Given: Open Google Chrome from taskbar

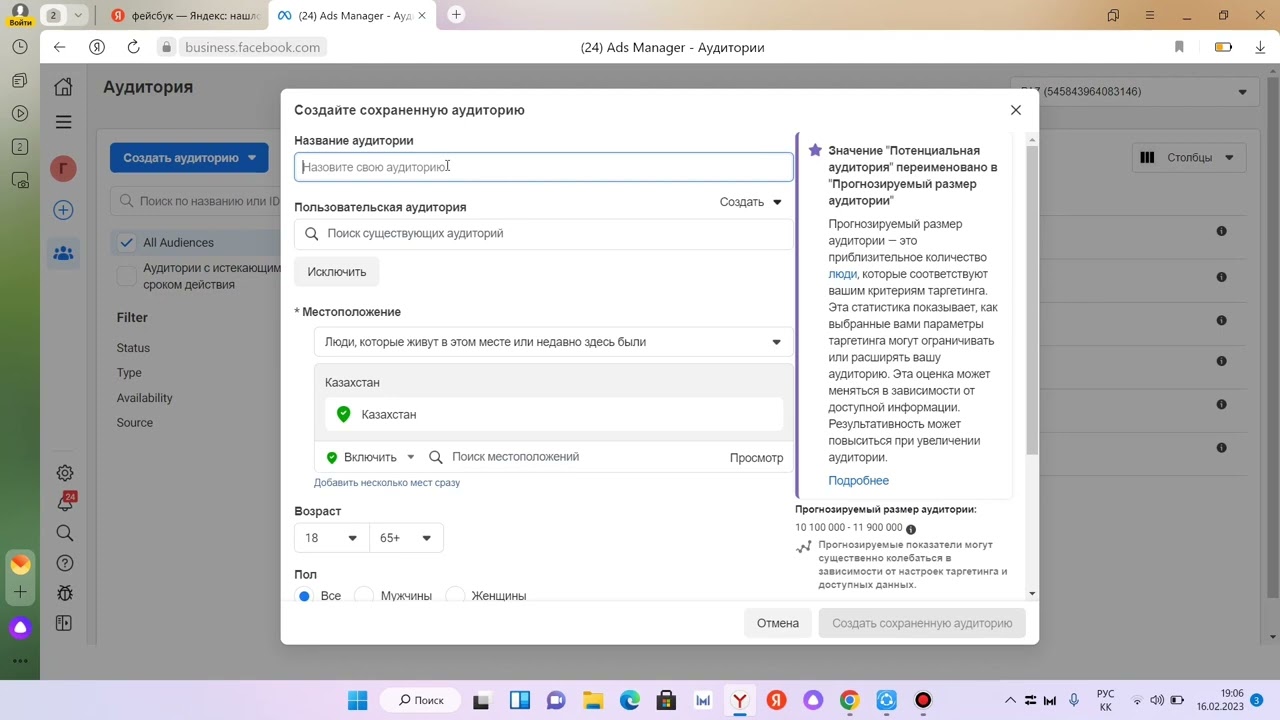Looking at the screenshot, I should pyautogui.click(x=849, y=700).
